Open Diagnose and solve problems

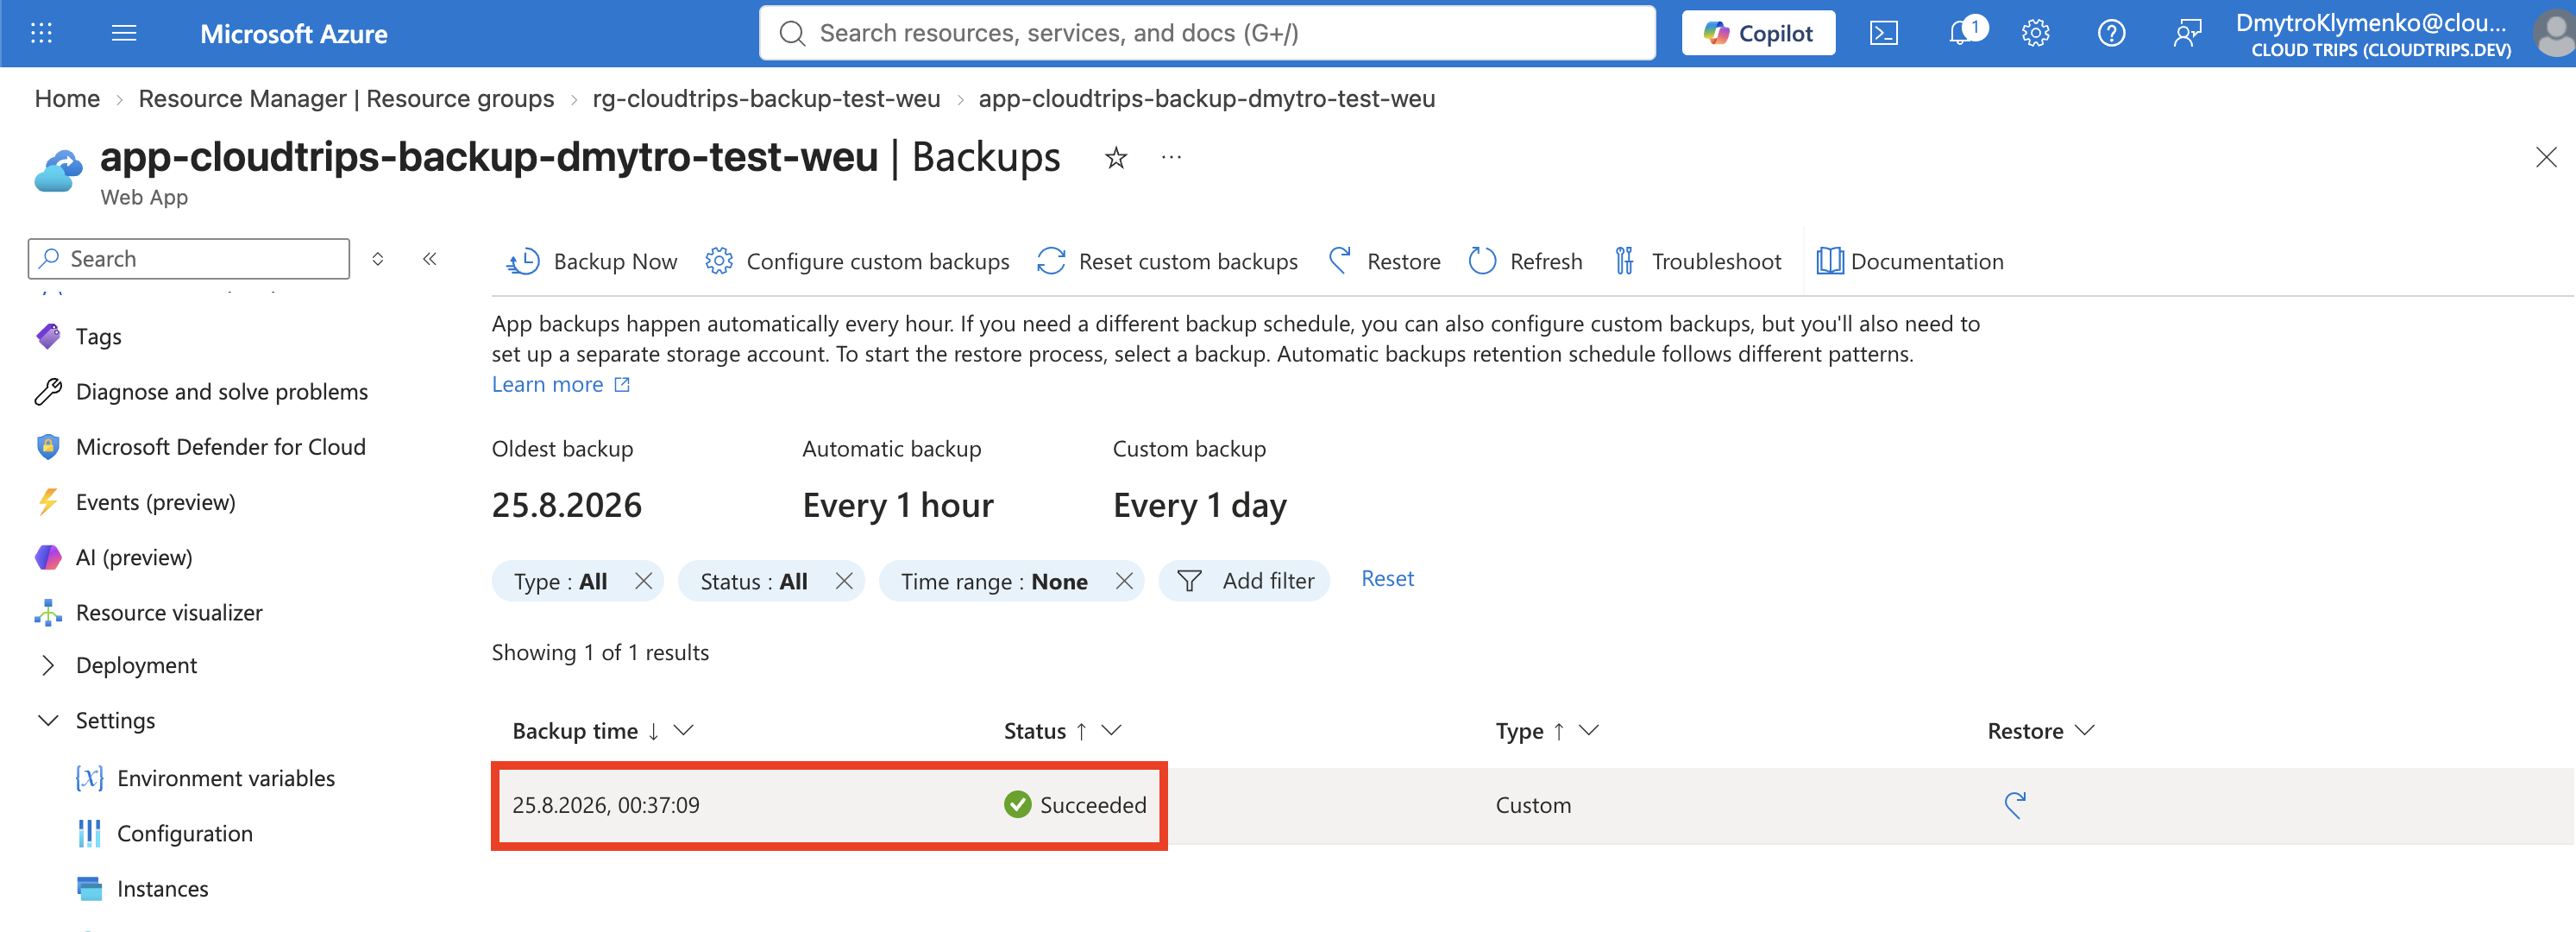221,392
